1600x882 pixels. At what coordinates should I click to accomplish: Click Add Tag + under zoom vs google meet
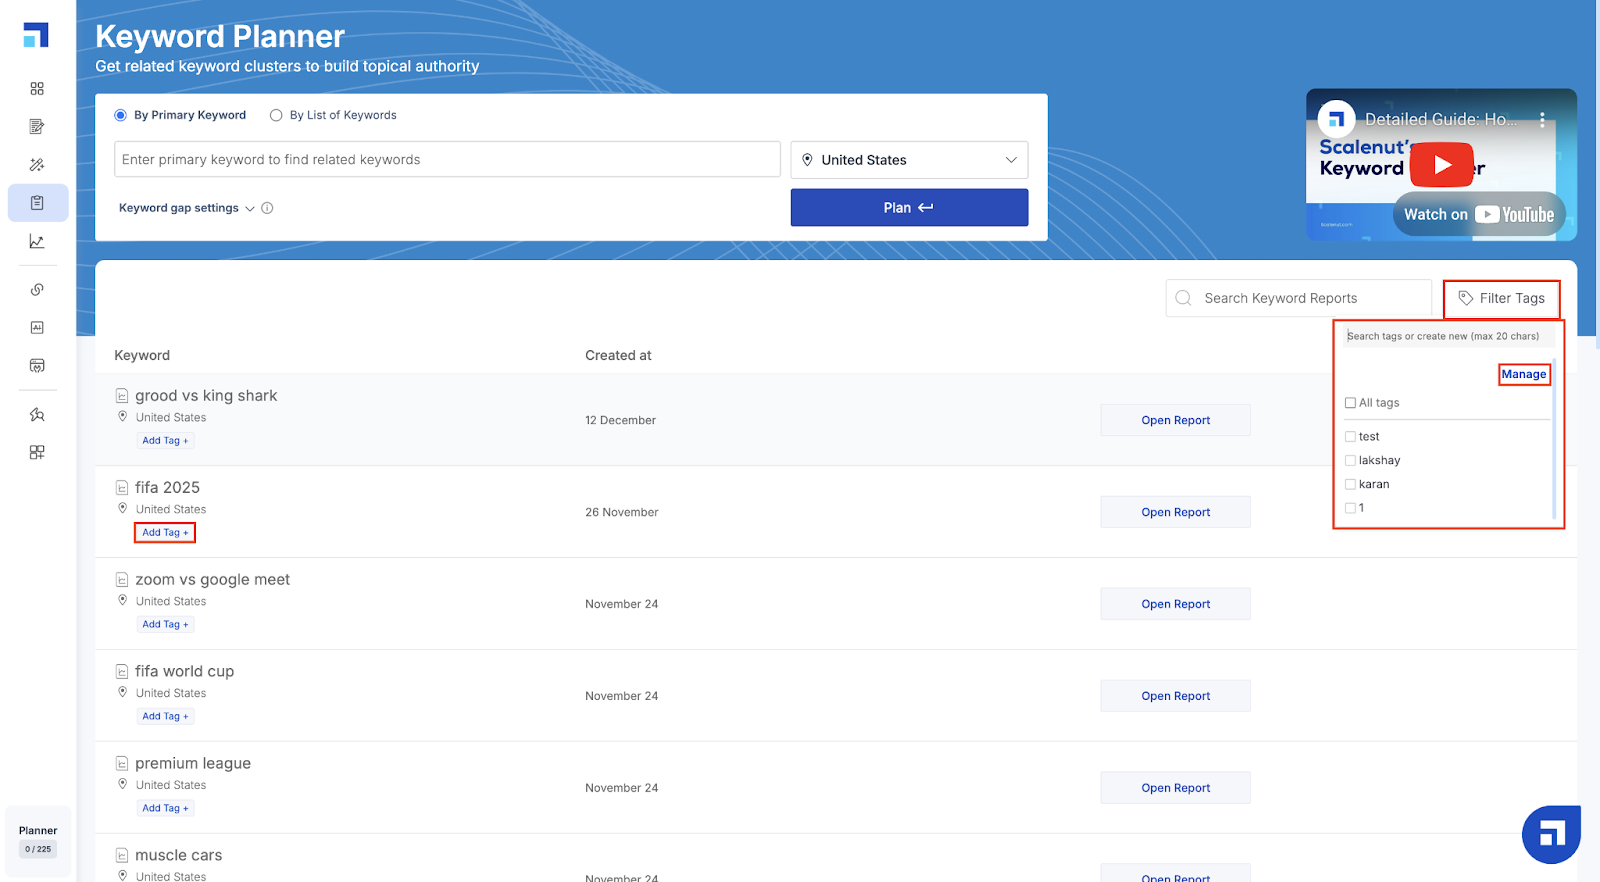click(x=165, y=625)
